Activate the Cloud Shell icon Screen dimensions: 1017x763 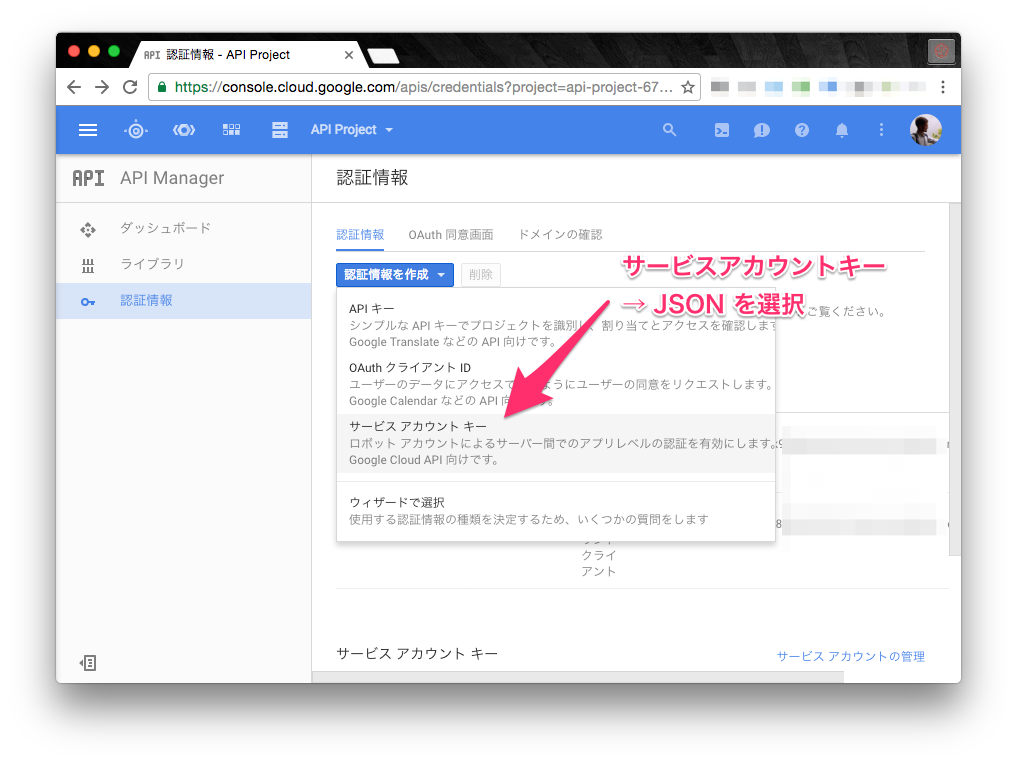point(721,130)
